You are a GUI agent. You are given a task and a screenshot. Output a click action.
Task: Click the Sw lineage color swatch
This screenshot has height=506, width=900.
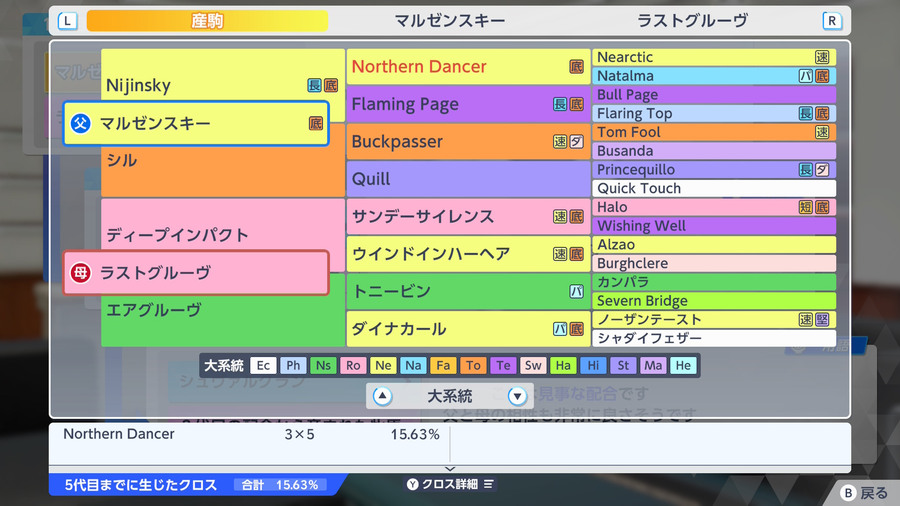(533, 365)
